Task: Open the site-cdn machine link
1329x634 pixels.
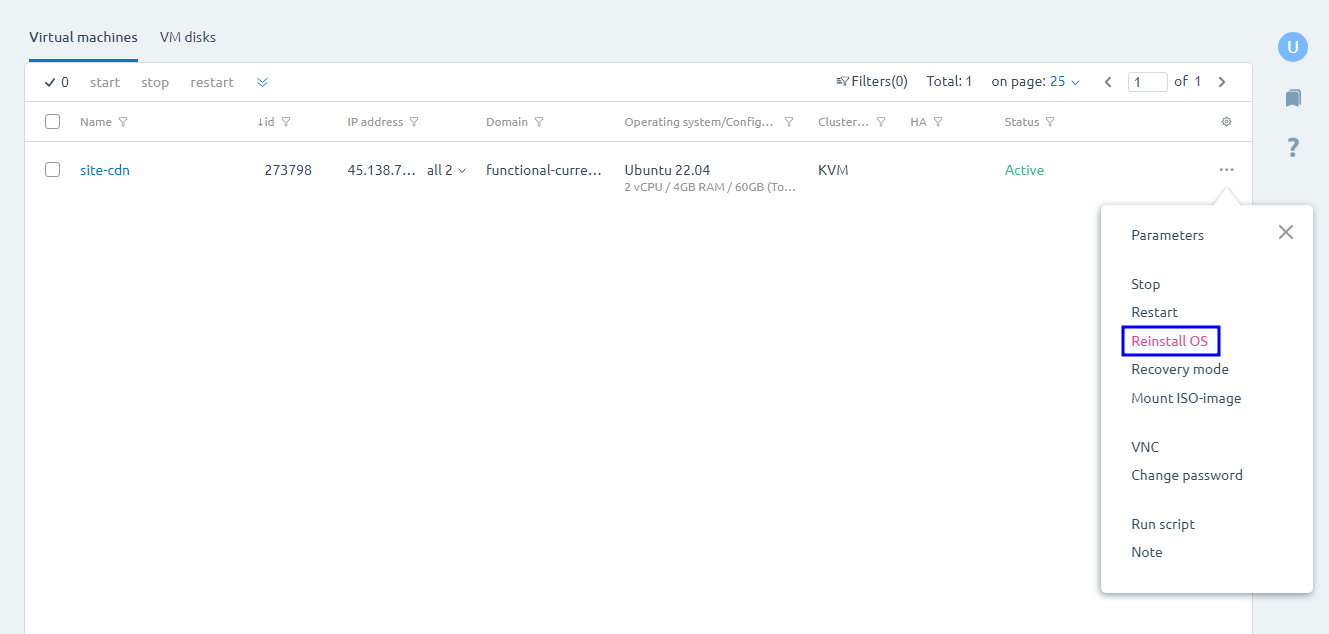Action: (x=105, y=170)
